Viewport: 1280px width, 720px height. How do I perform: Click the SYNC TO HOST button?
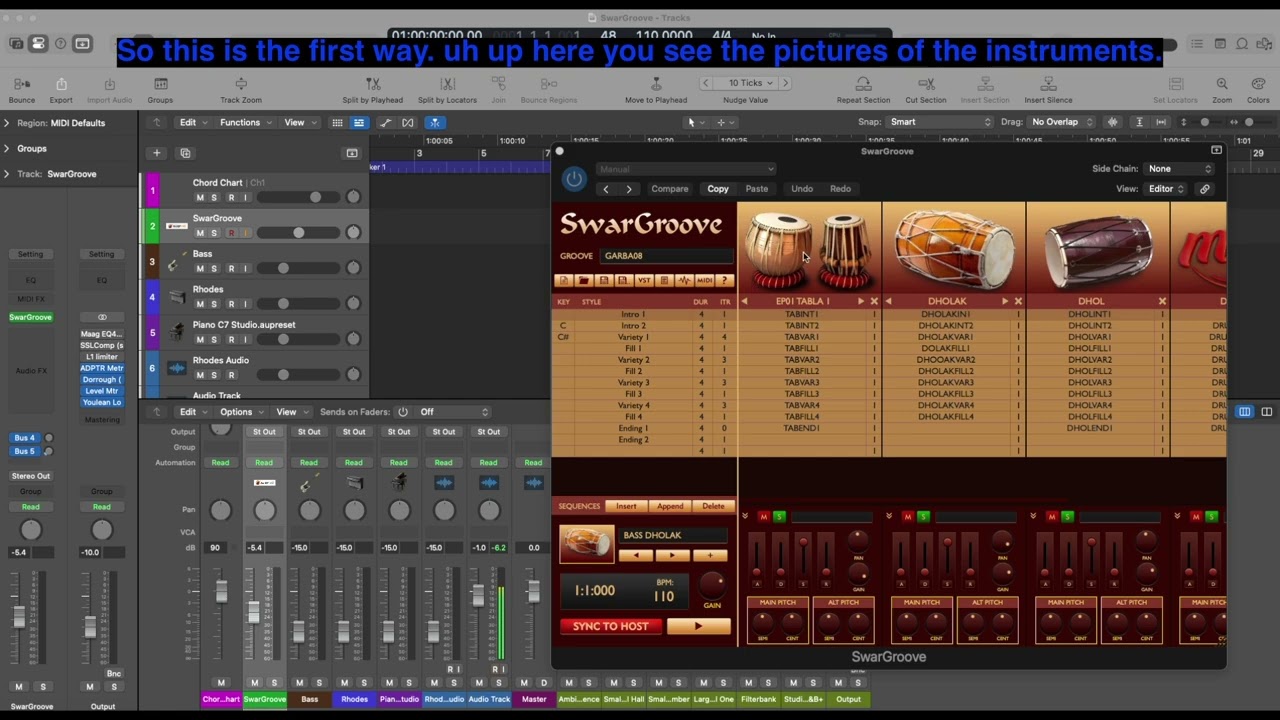(611, 626)
